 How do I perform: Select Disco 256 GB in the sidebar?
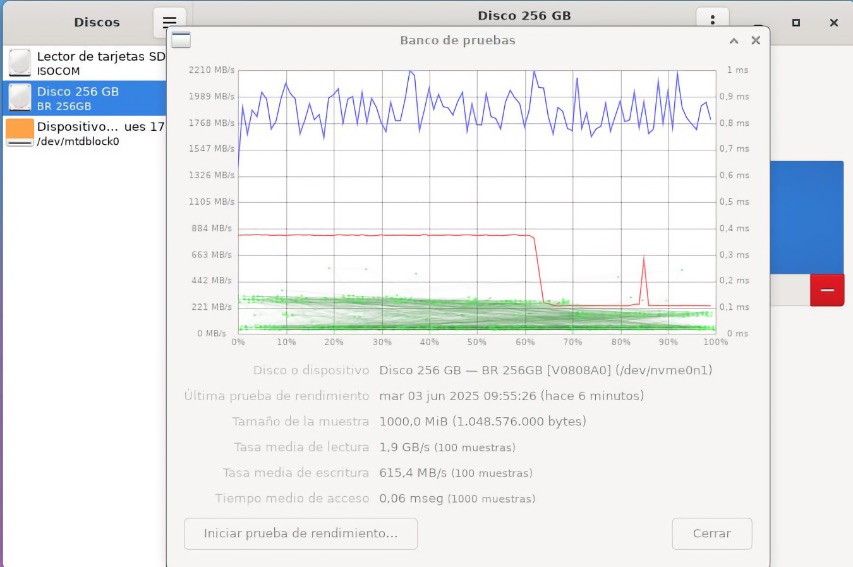(x=85, y=98)
